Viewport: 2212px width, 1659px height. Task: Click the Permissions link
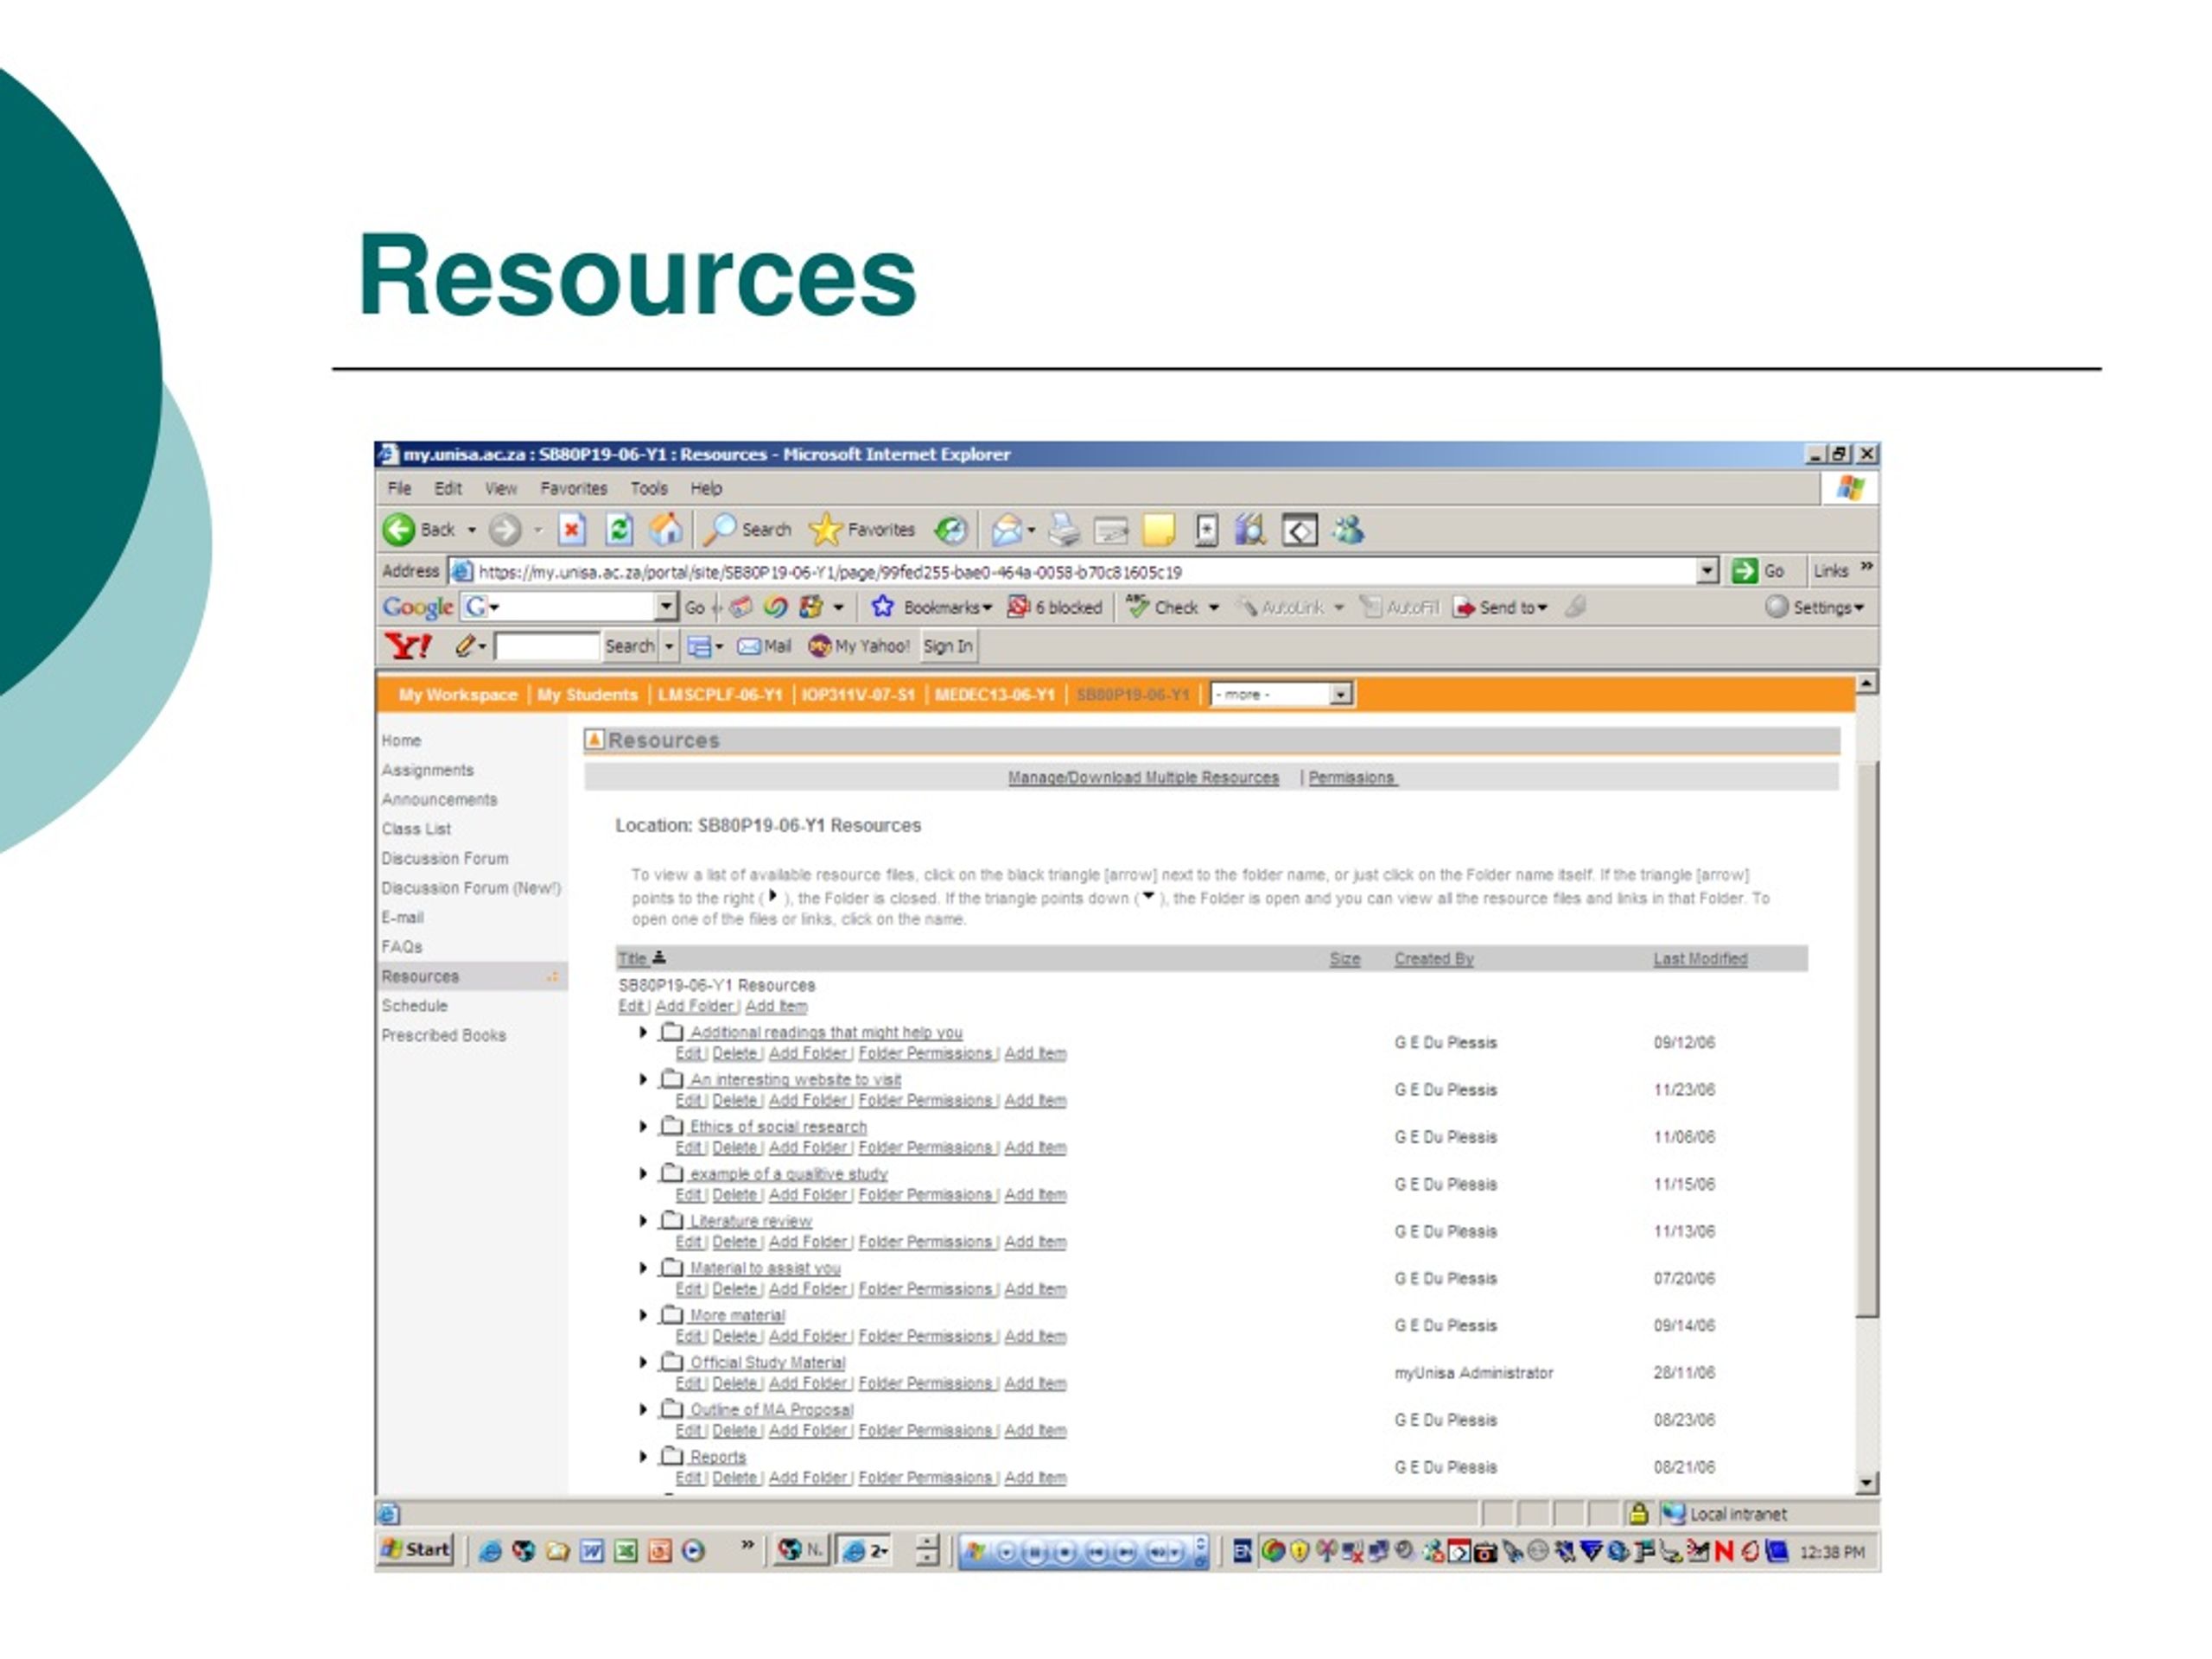pyautogui.click(x=1351, y=777)
